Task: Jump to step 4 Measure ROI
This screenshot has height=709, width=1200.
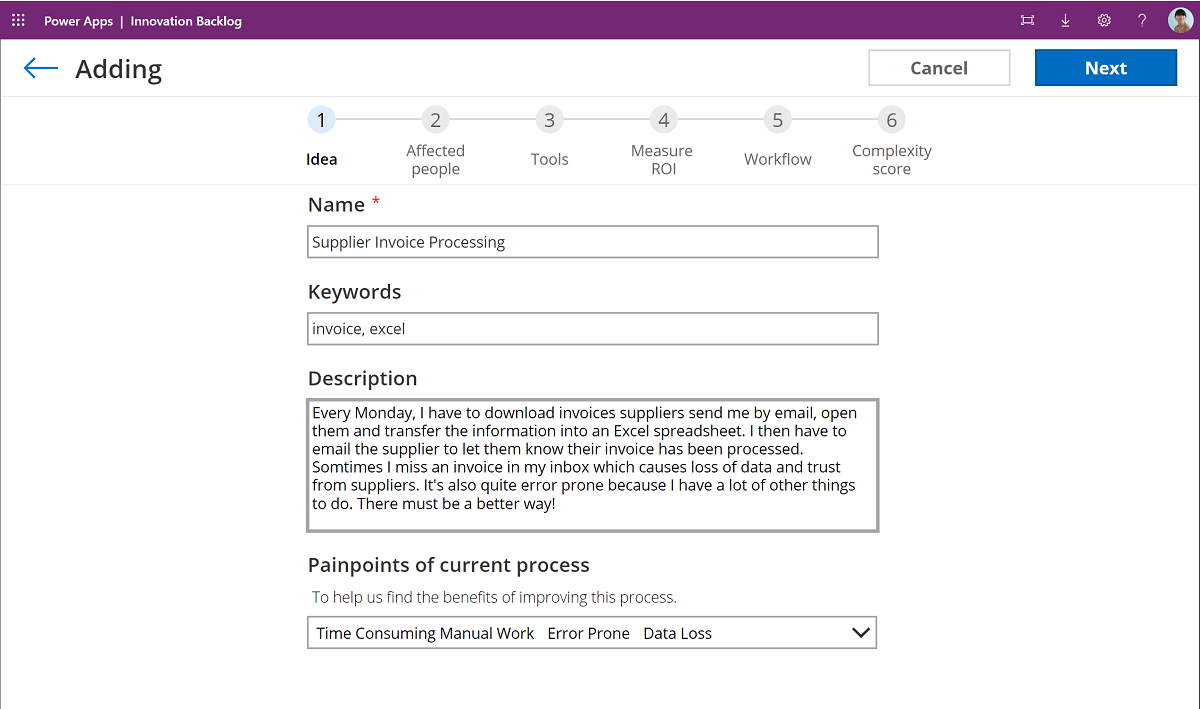Action: click(x=663, y=119)
